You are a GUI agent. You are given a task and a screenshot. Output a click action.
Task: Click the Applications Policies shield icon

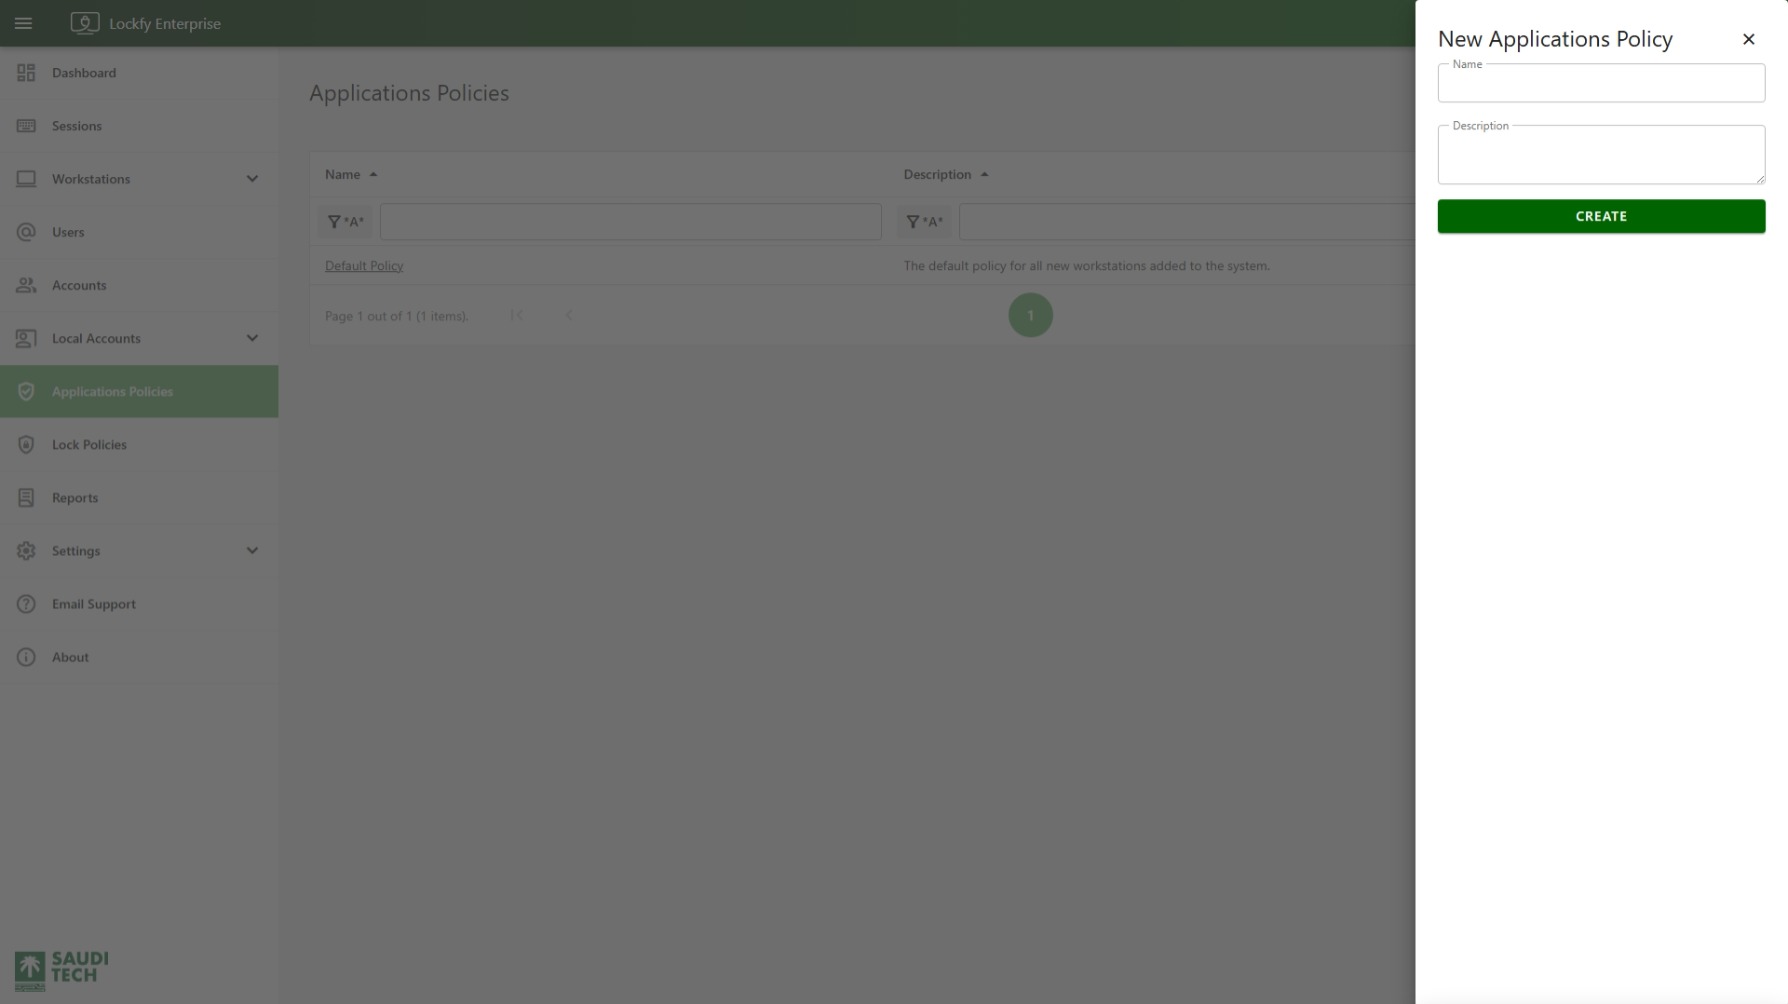pyautogui.click(x=26, y=391)
